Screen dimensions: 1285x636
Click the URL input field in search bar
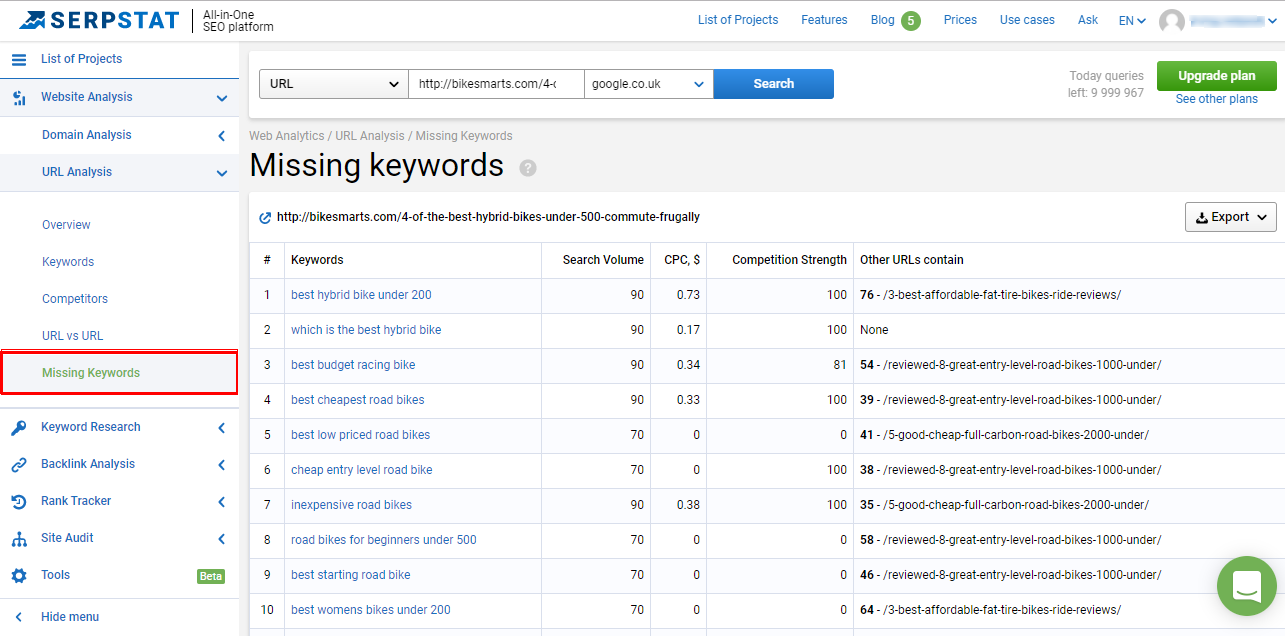(496, 84)
